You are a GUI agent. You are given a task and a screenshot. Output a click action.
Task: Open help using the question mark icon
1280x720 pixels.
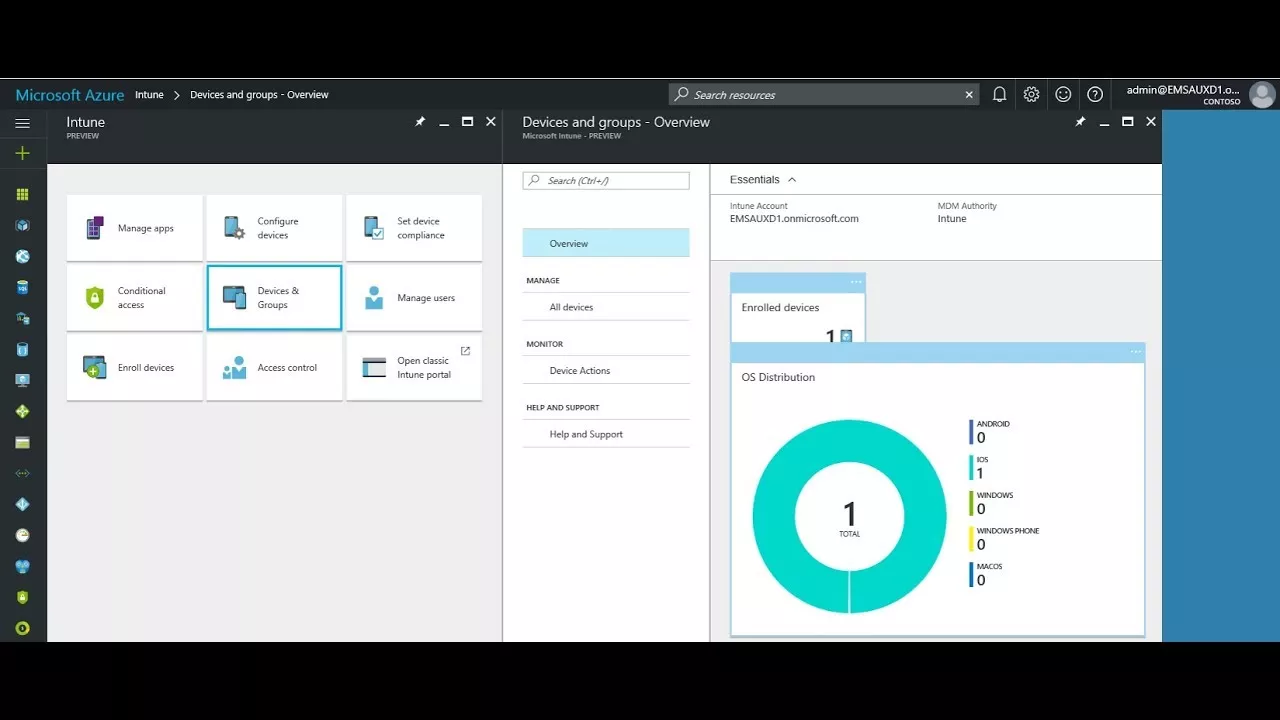coord(1095,93)
